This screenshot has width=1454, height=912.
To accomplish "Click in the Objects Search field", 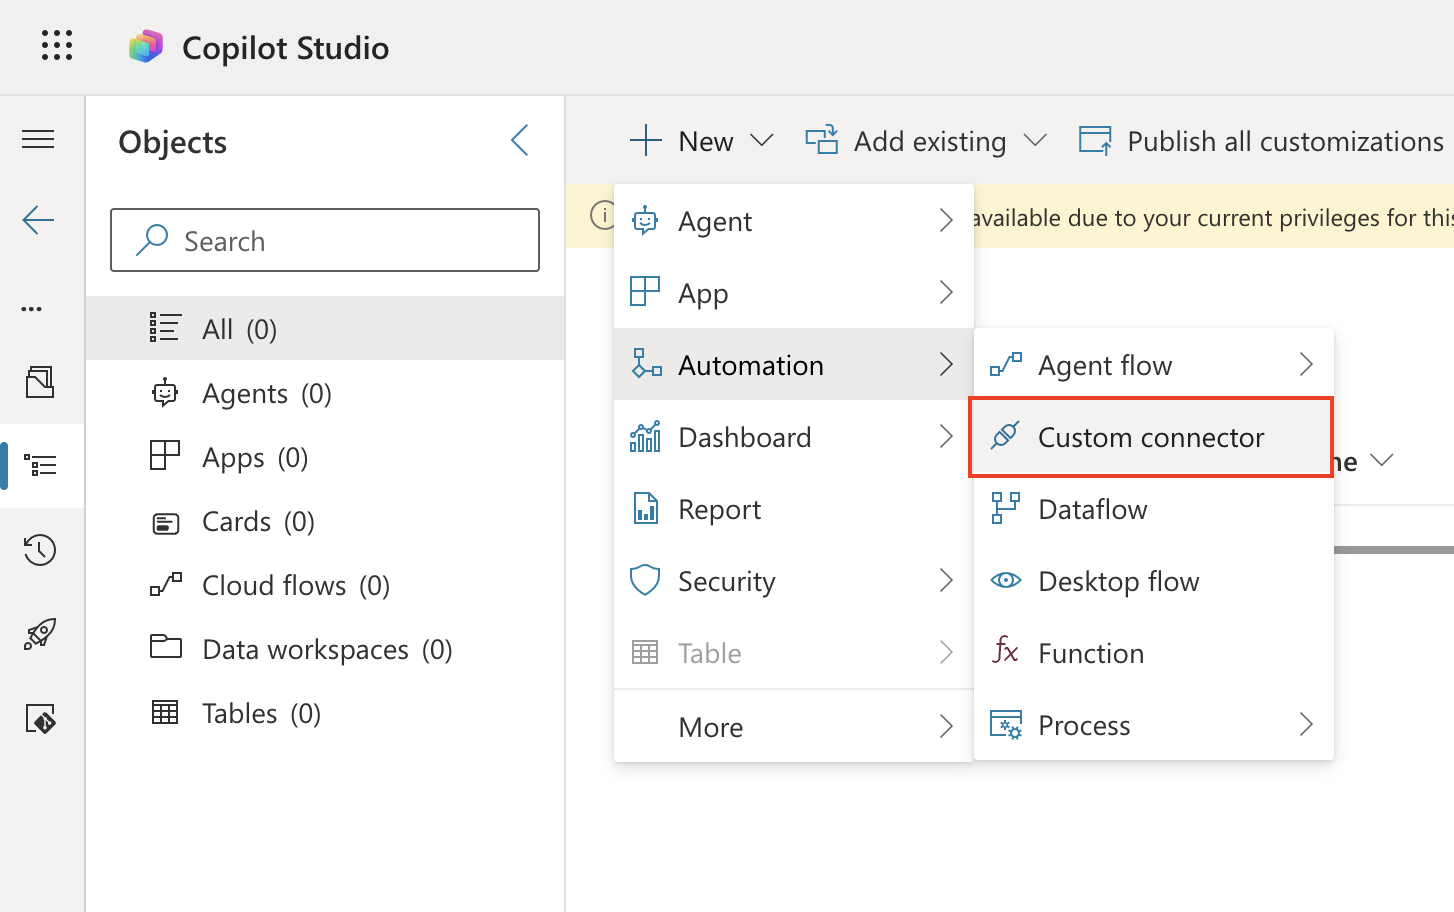I will tap(325, 240).
